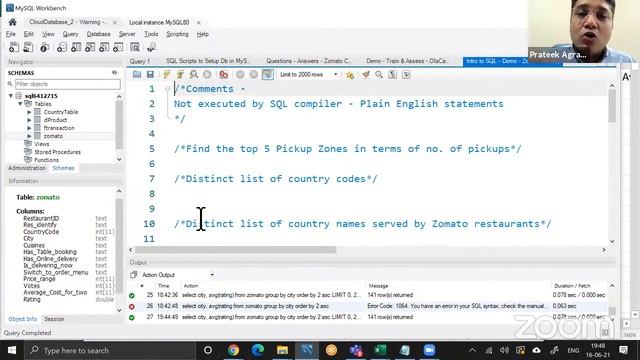Create a new view icon
Viewport: 640px width, 360px height.
click(x=90, y=47)
